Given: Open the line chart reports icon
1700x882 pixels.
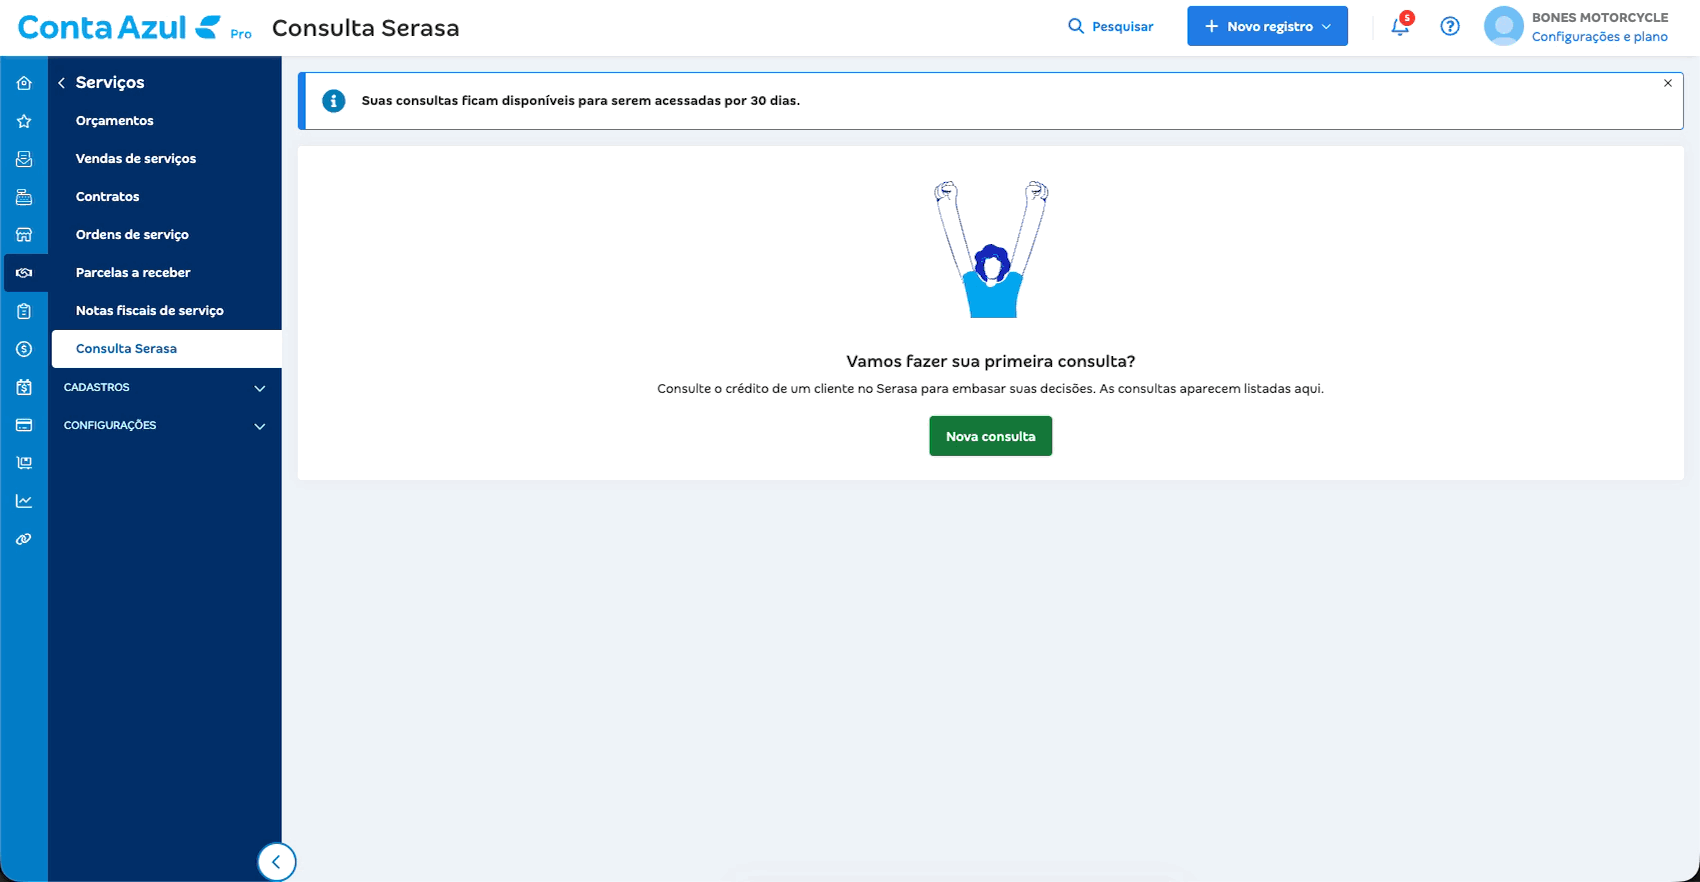Looking at the screenshot, I should pyautogui.click(x=24, y=501).
